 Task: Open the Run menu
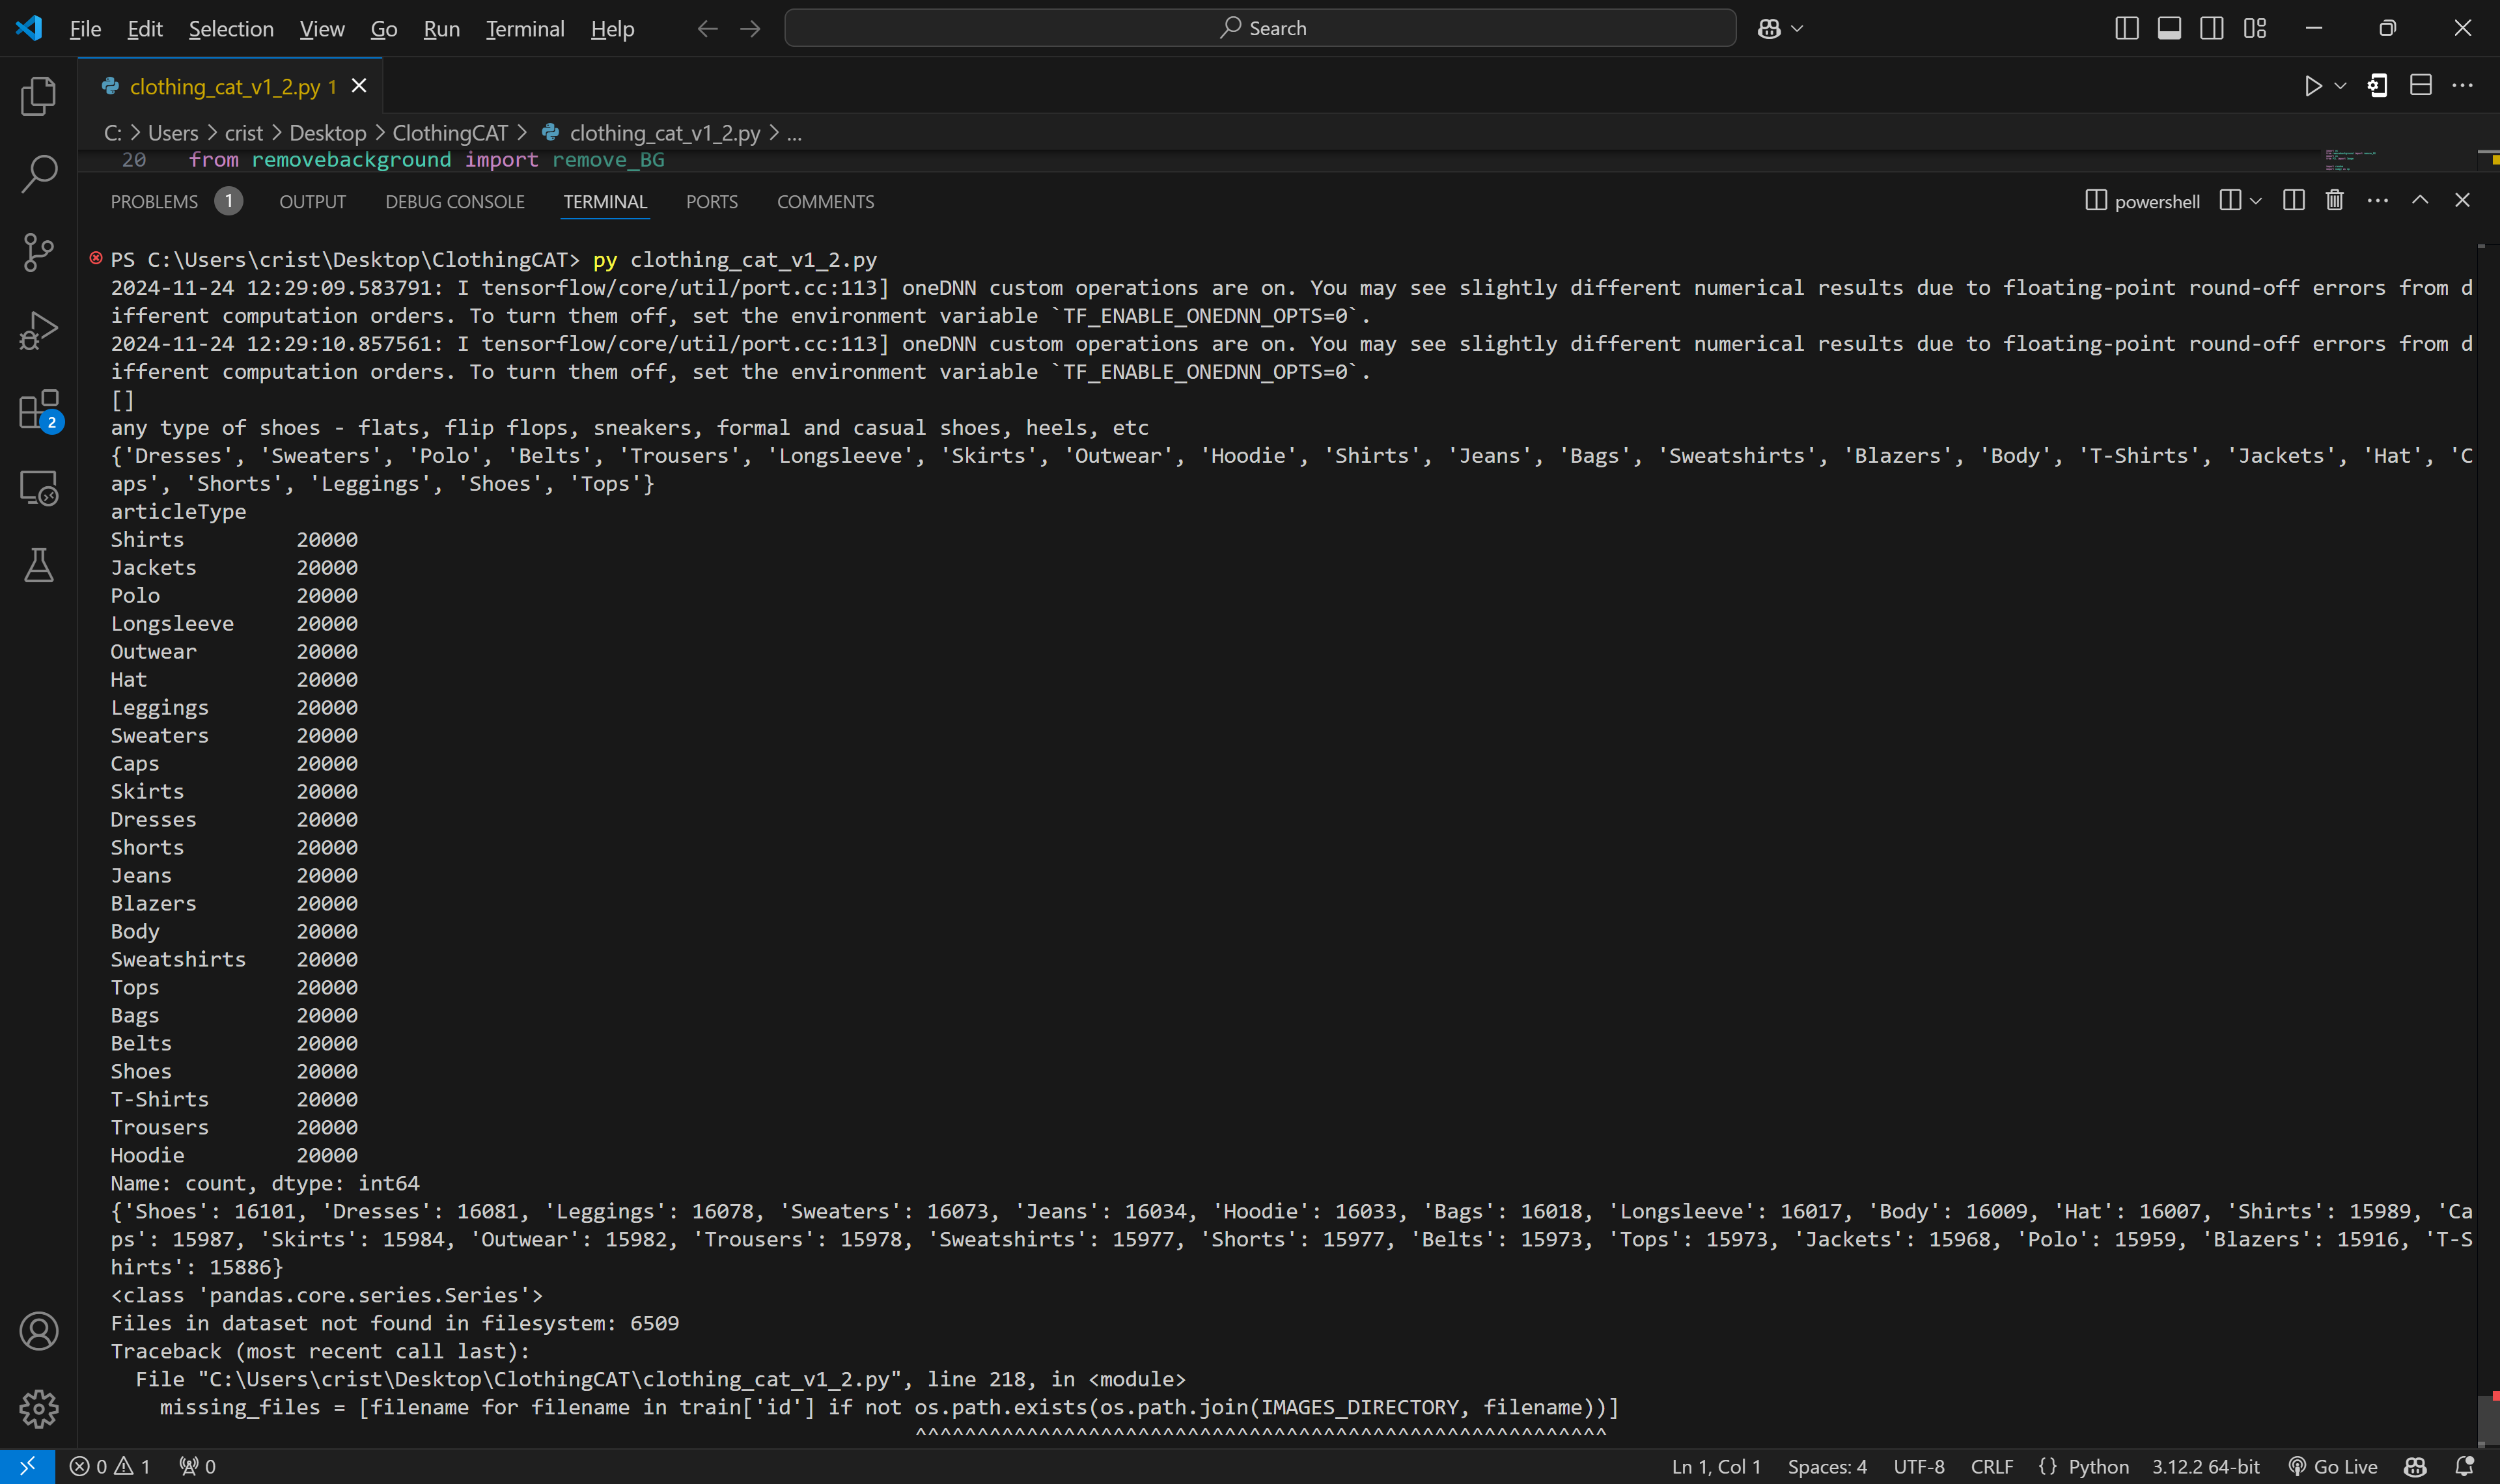(x=441, y=28)
